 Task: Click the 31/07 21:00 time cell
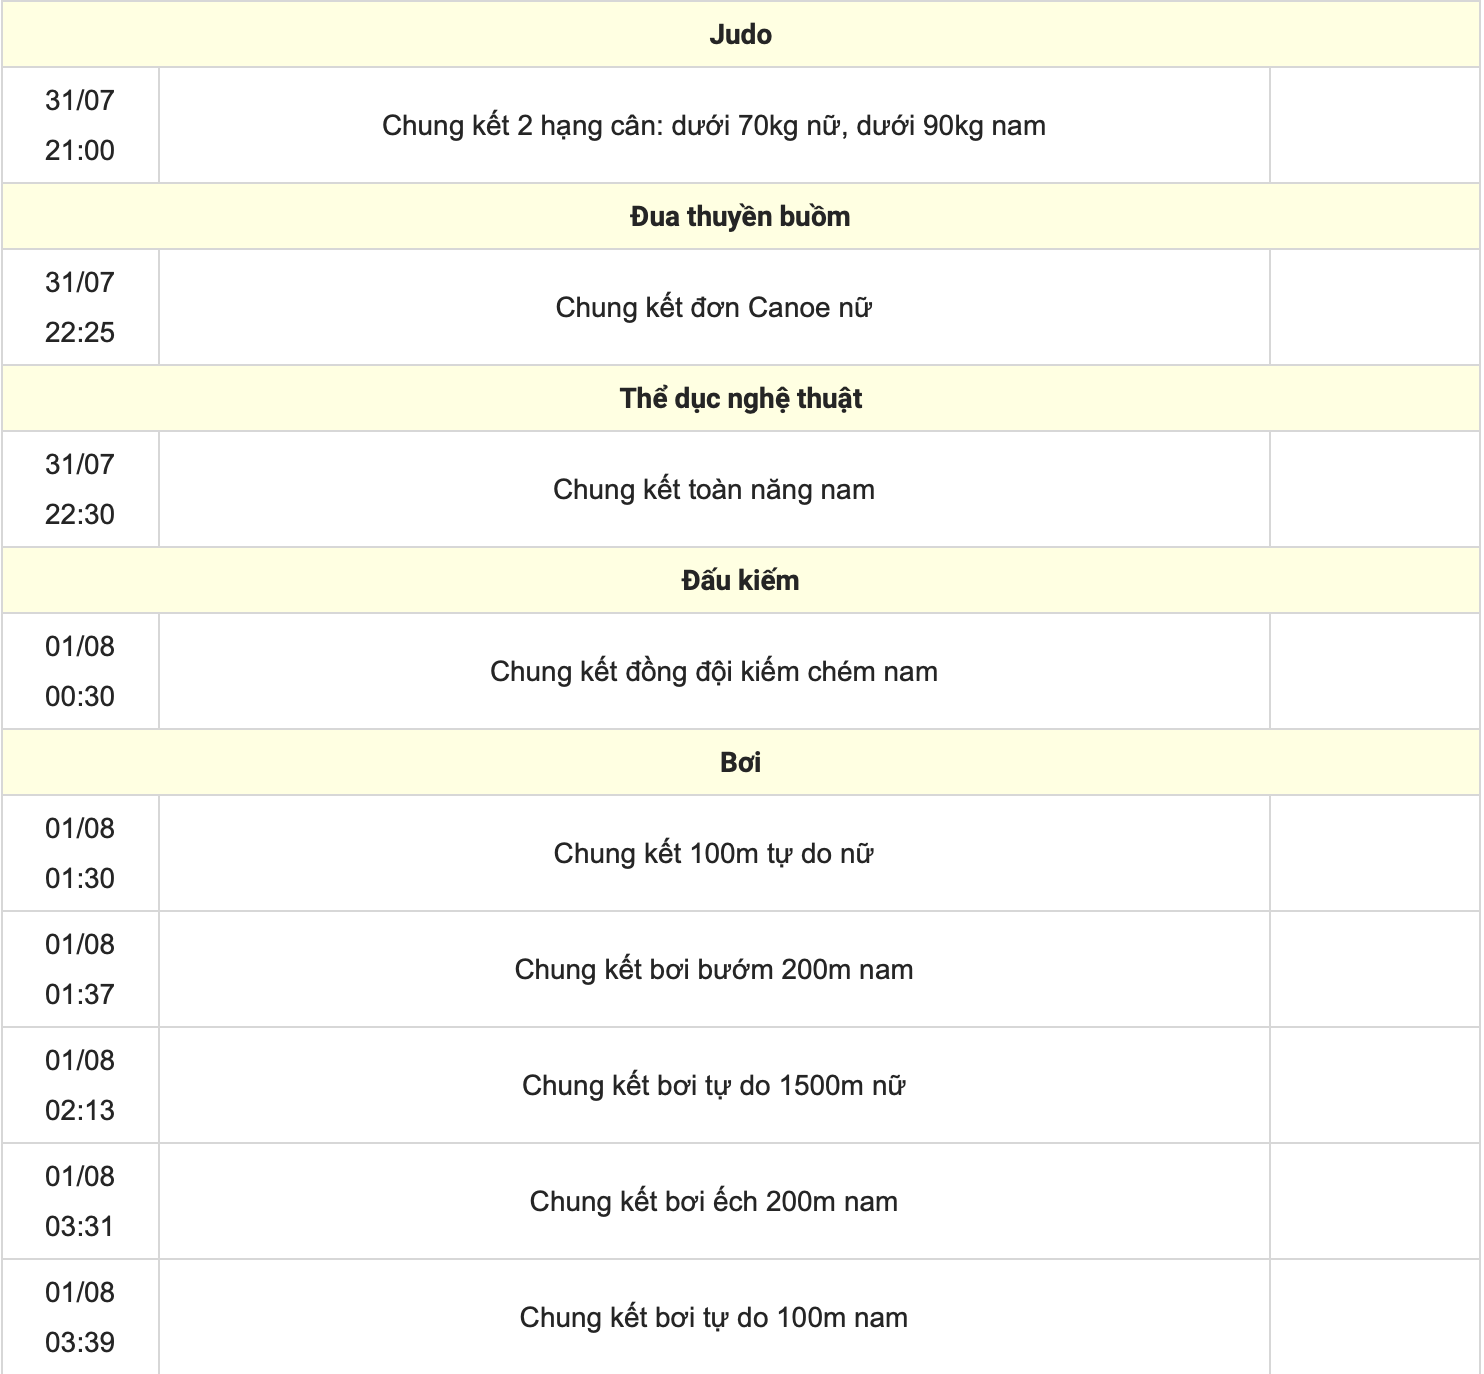point(80,126)
